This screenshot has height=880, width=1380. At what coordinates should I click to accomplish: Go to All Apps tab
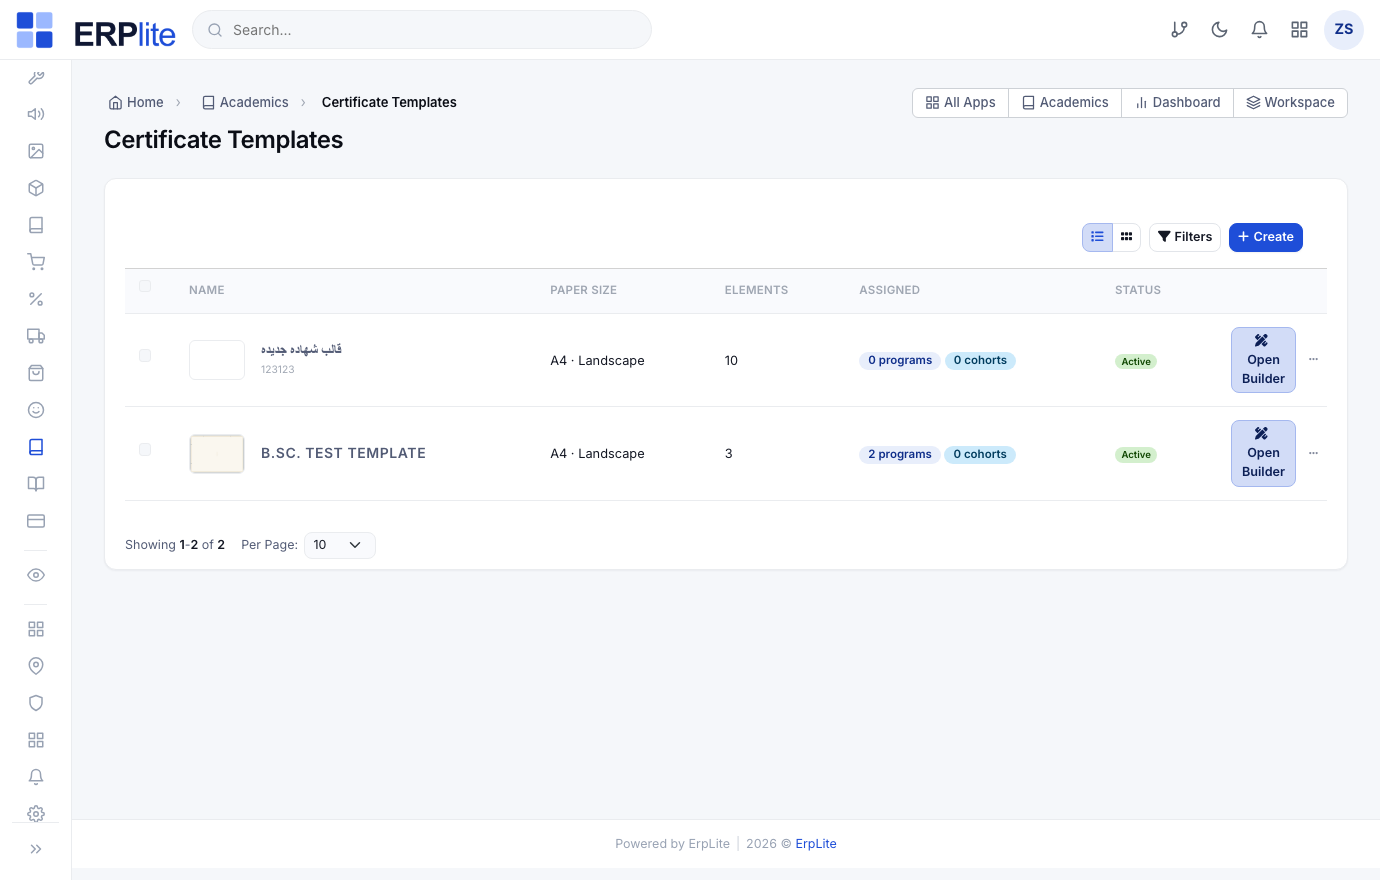click(x=960, y=103)
